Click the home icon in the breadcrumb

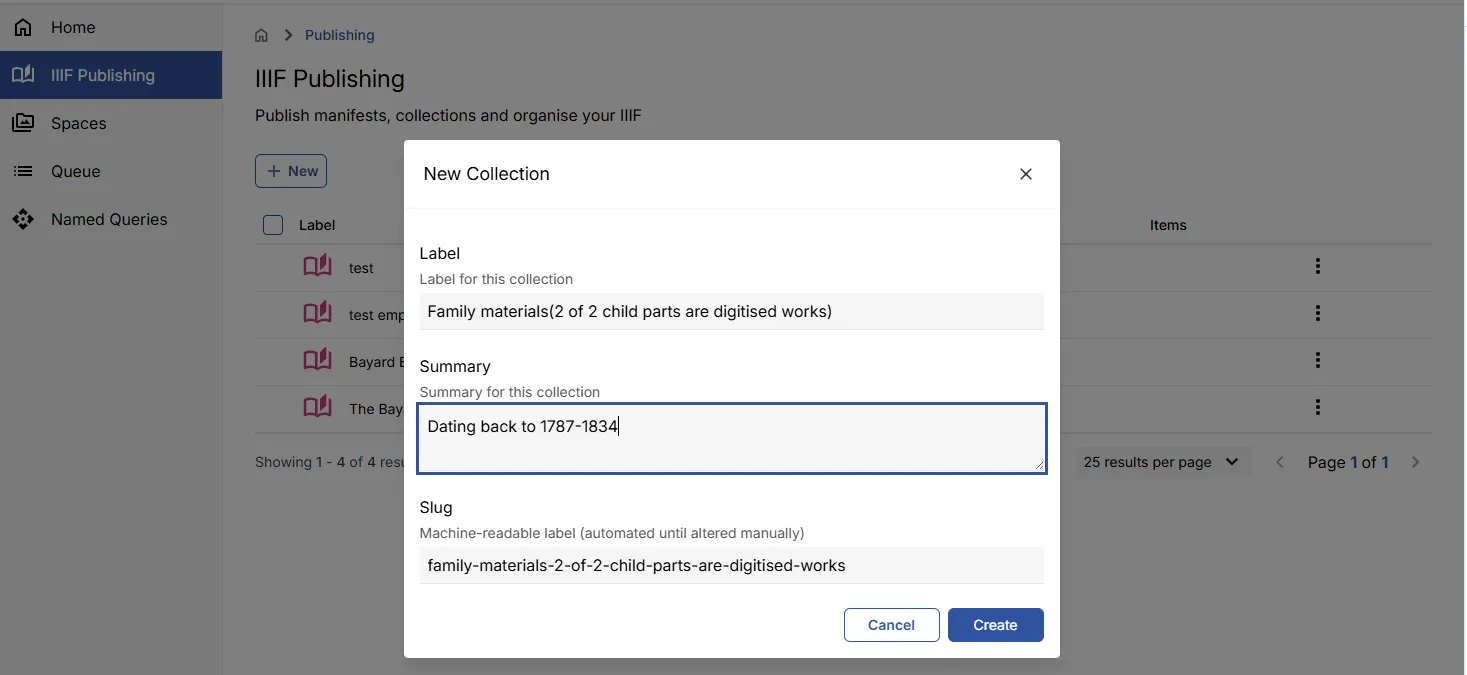261,34
